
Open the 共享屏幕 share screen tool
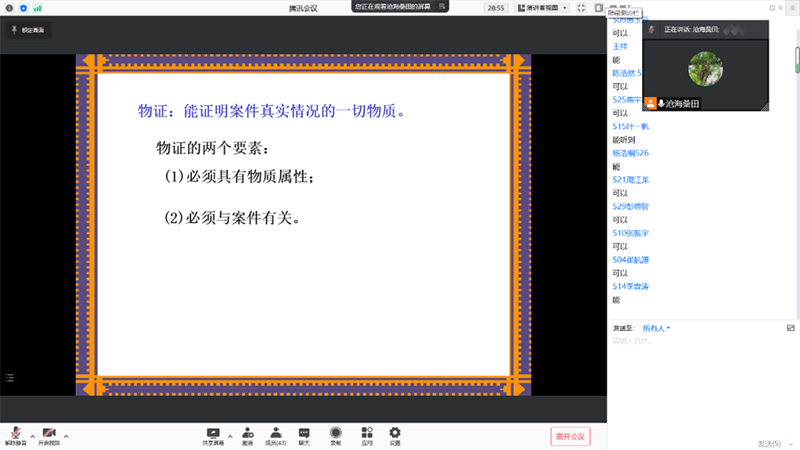coord(212,434)
